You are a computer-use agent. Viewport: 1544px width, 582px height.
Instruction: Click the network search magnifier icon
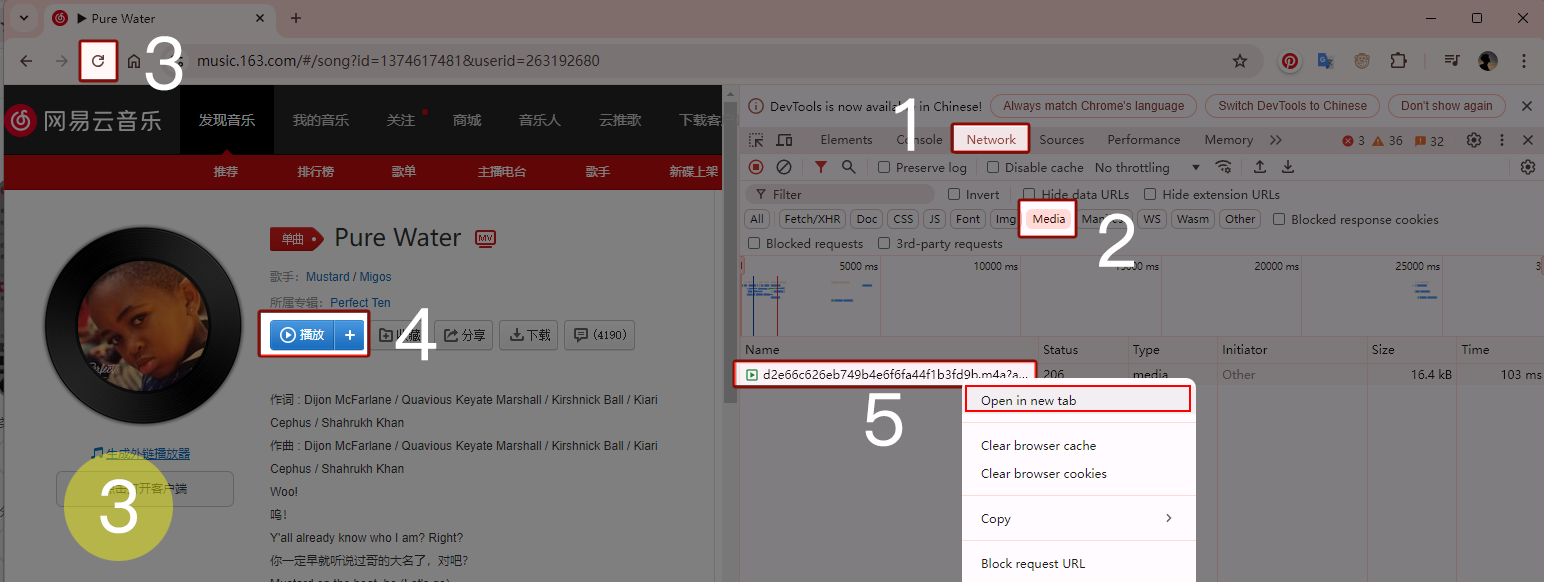tap(849, 167)
